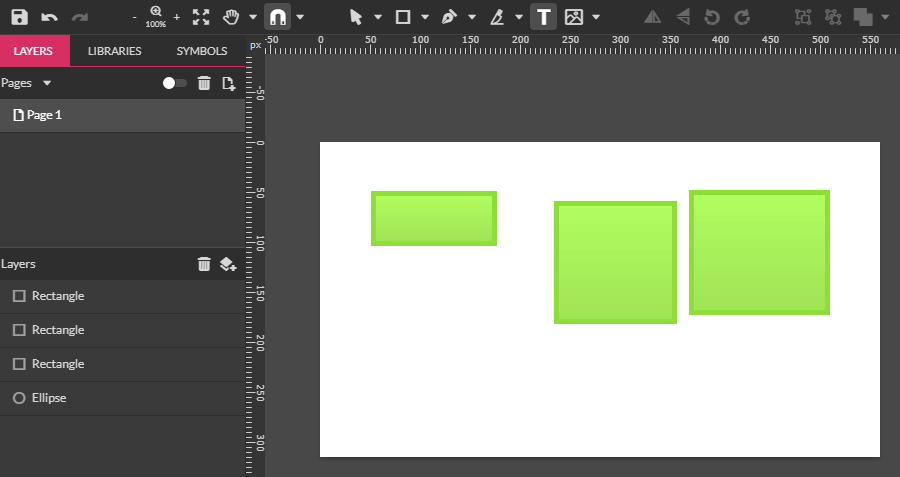Activate the Hand pan tool

coord(231,17)
